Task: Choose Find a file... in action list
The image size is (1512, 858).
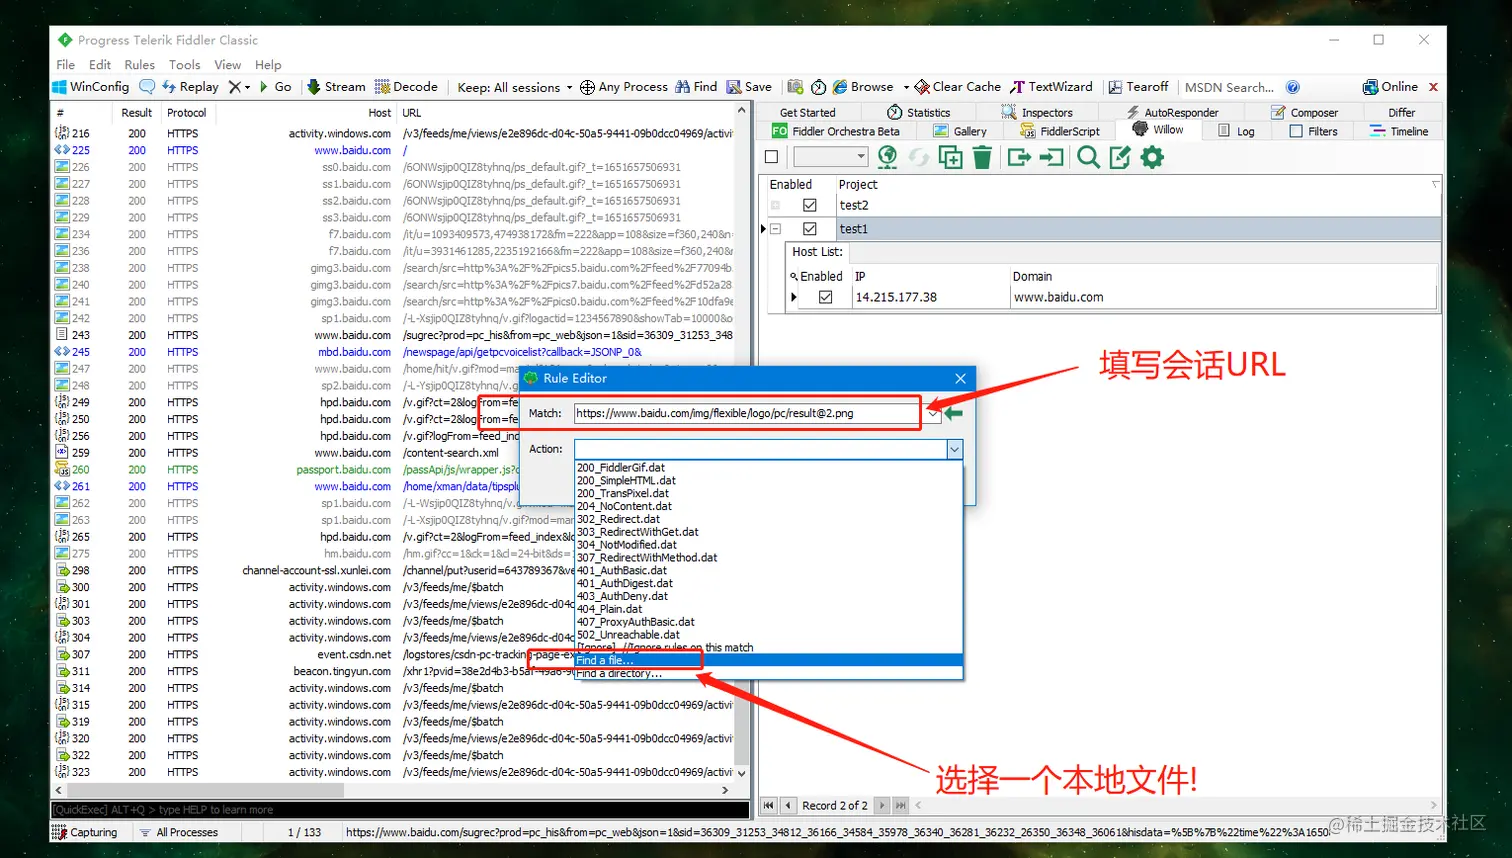Action: 768,660
